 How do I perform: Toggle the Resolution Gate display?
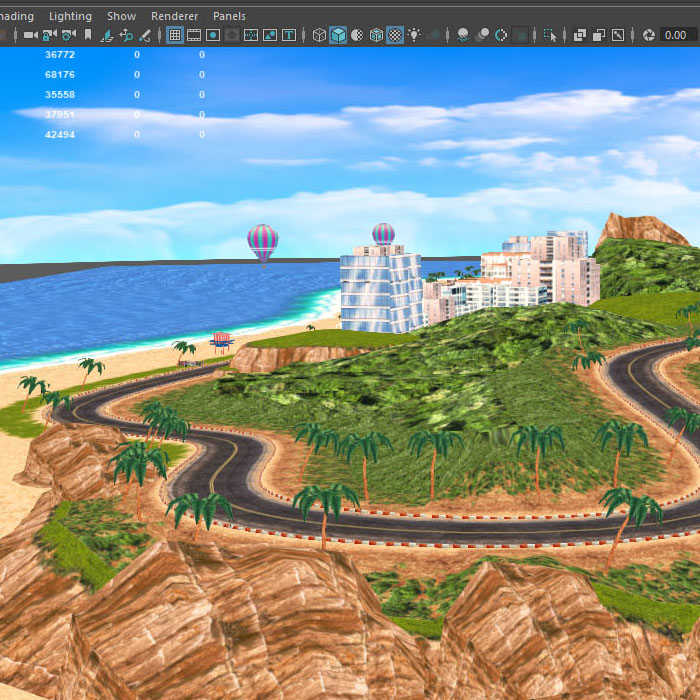[213, 35]
